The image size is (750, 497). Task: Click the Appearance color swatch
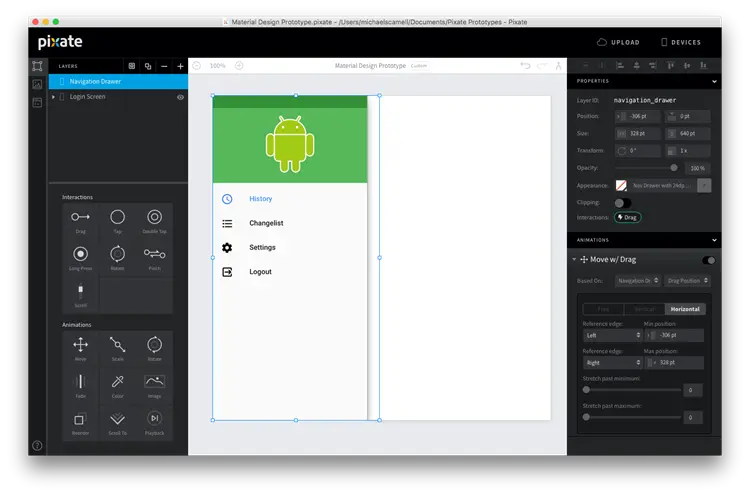[621, 186]
